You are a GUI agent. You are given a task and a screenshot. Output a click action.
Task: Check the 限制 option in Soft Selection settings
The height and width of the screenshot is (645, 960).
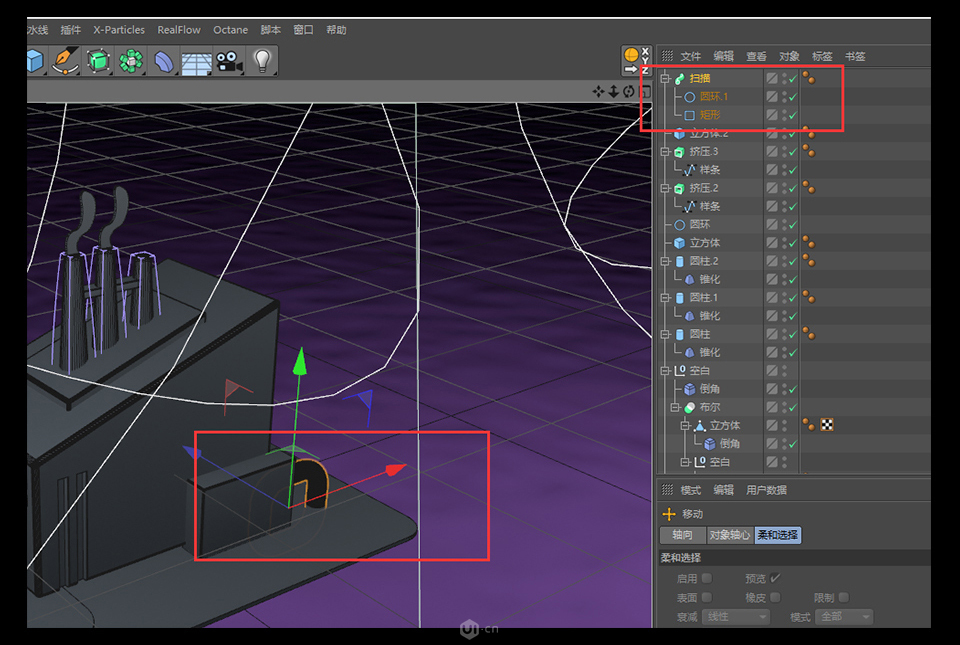coord(843,598)
